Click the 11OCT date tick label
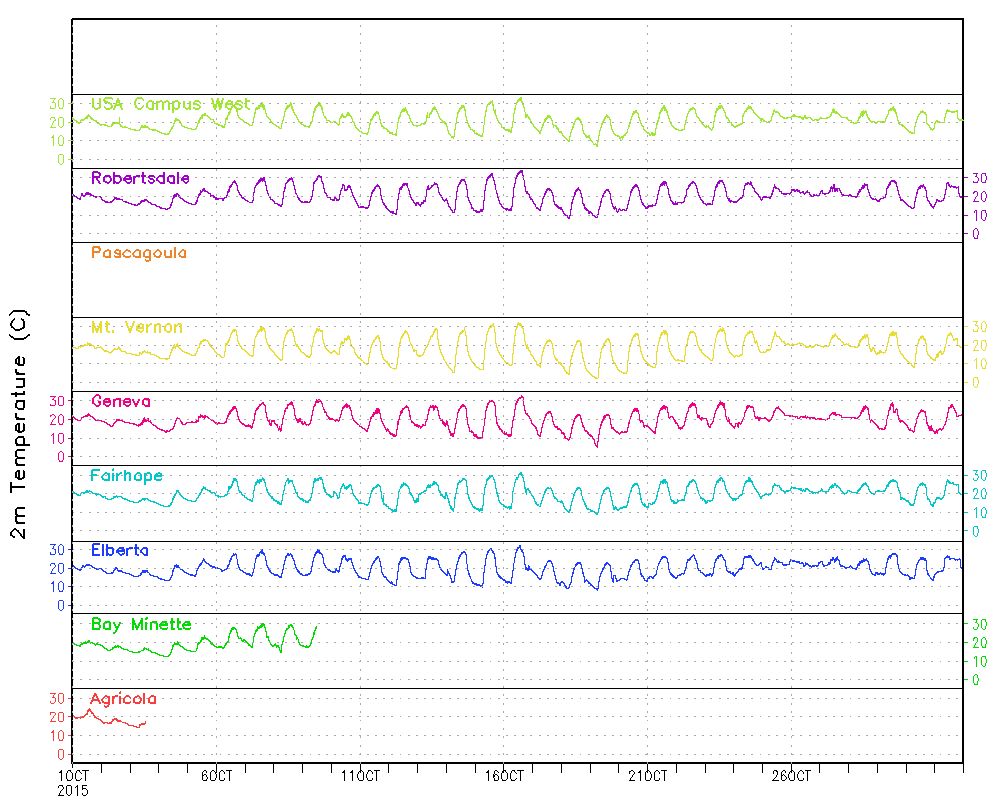Screen dimensions: 1000x800 pos(360,776)
